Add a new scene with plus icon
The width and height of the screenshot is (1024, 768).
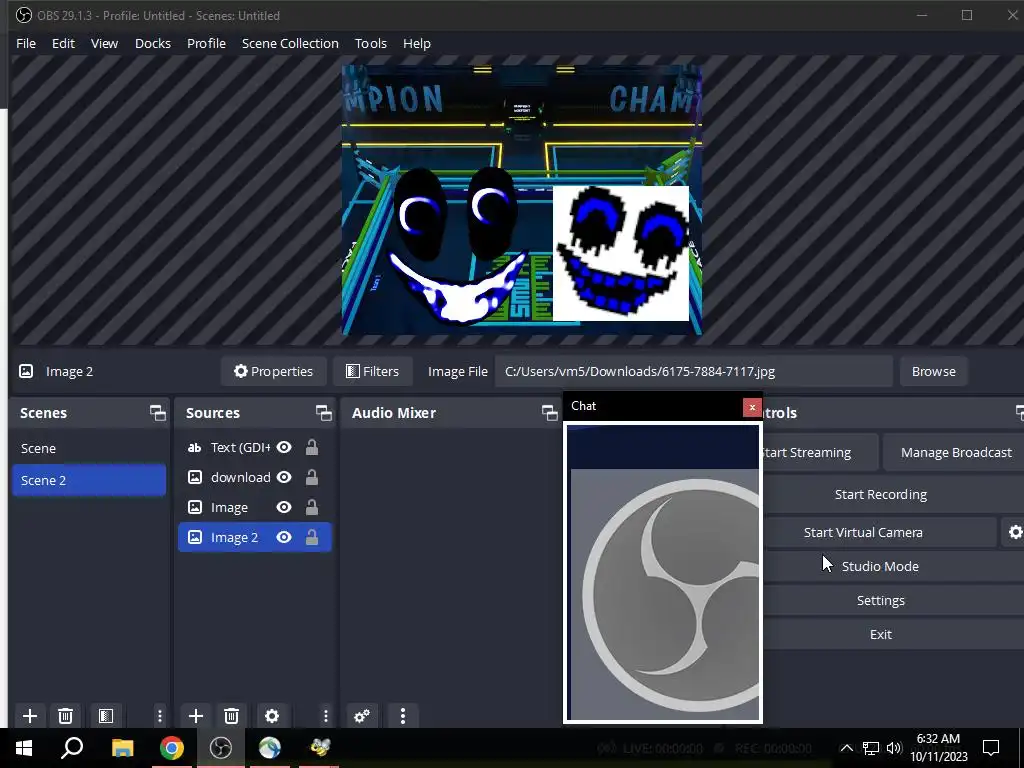tap(29, 716)
